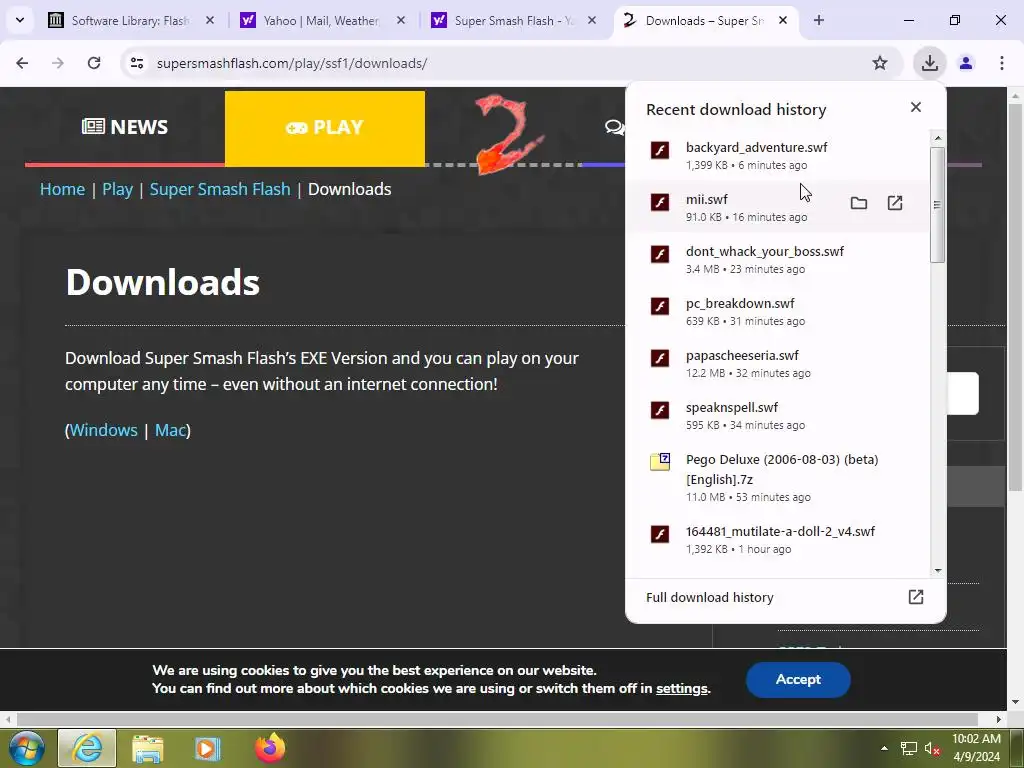
Task: Click the network status tray icon
Action: 908,749
